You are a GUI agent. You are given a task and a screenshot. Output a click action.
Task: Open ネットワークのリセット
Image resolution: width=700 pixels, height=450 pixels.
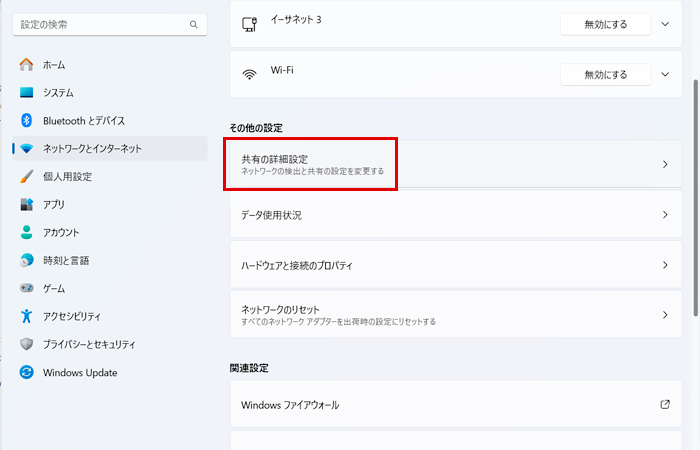coord(456,315)
